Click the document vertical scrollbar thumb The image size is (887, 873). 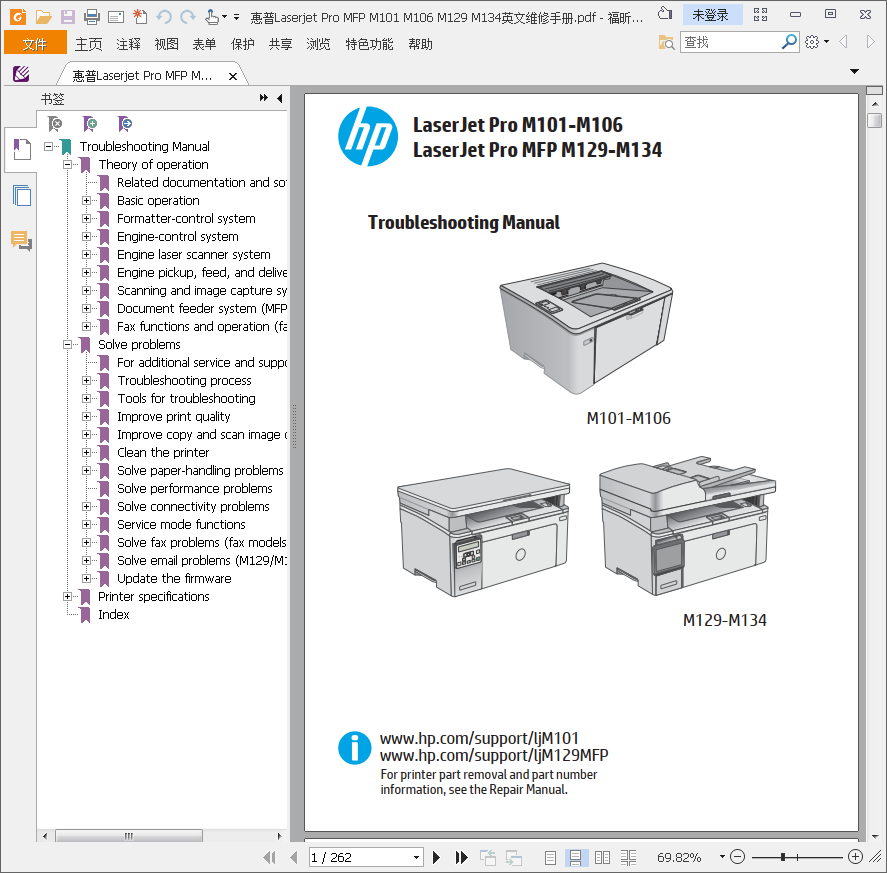coord(875,121)
